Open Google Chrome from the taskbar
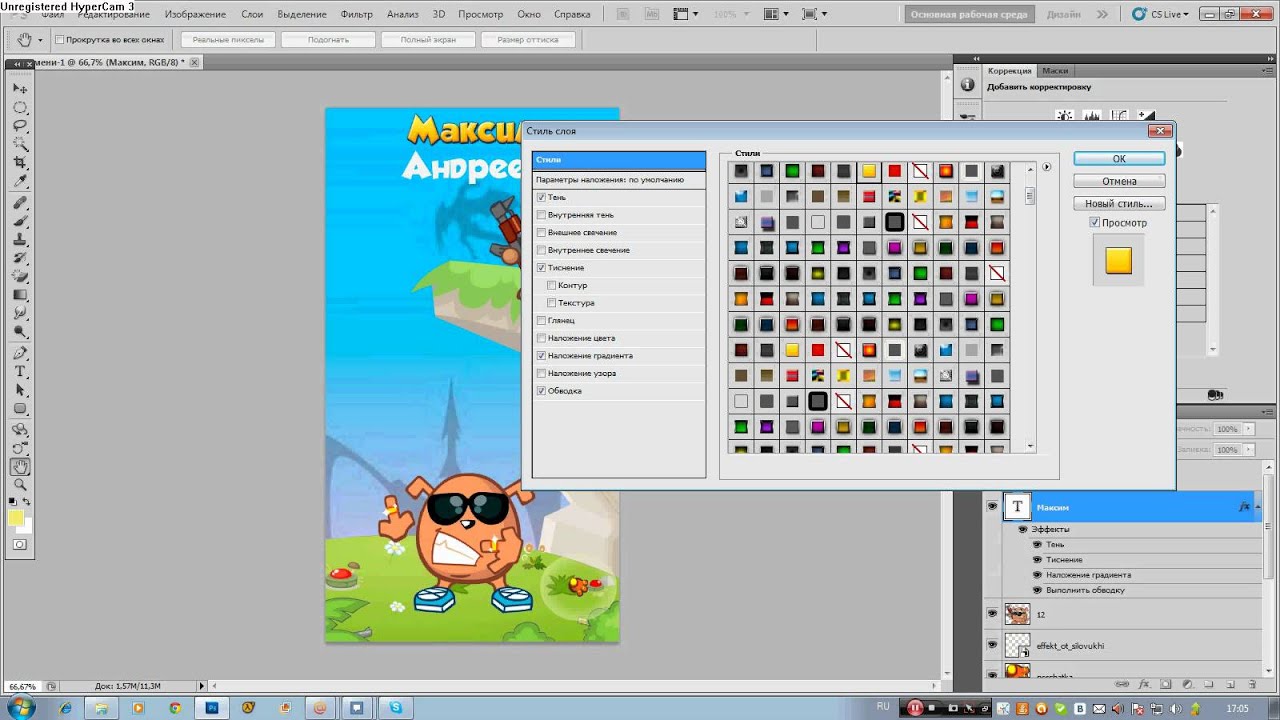Viewport: 1280px width, 720px height. tap(175, 708)
